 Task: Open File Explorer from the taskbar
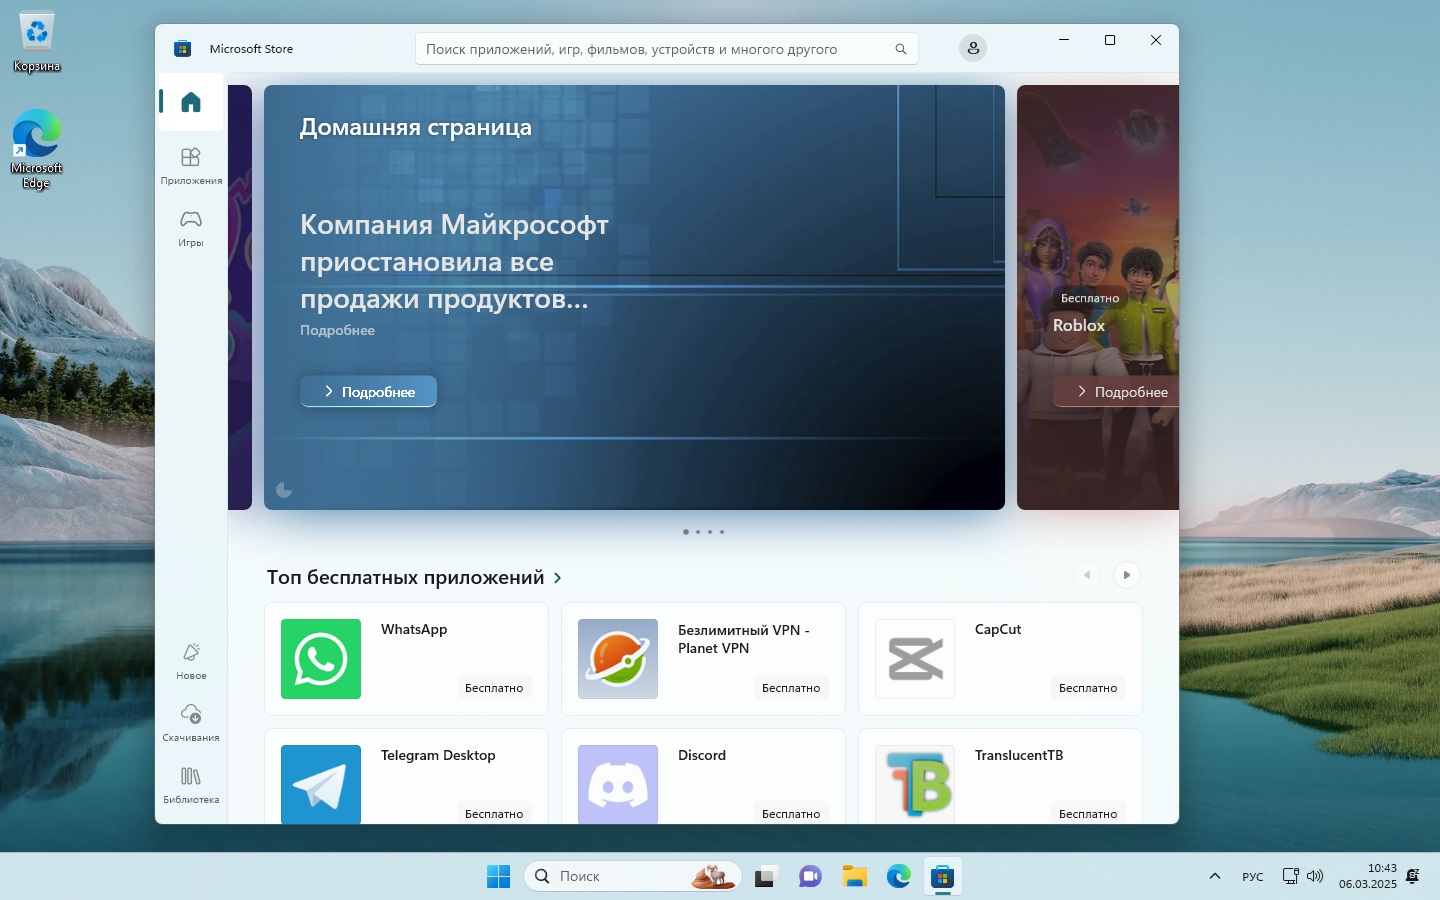click(854, 876)
